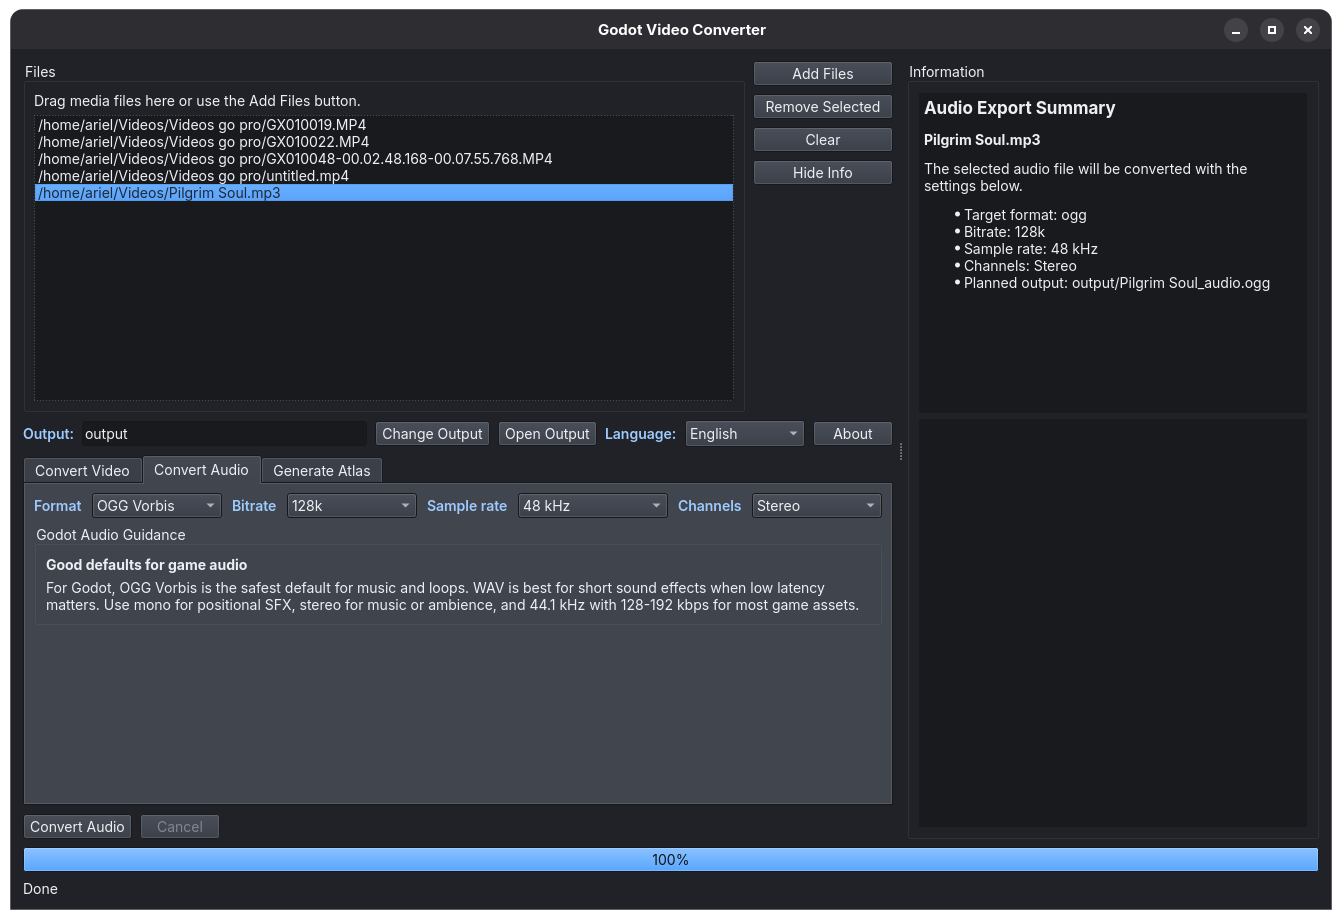Click the 'Sample rate: 48 kHz' summary line
This screenshot has height=920, width=1342.
click(x=1030, y=249)
